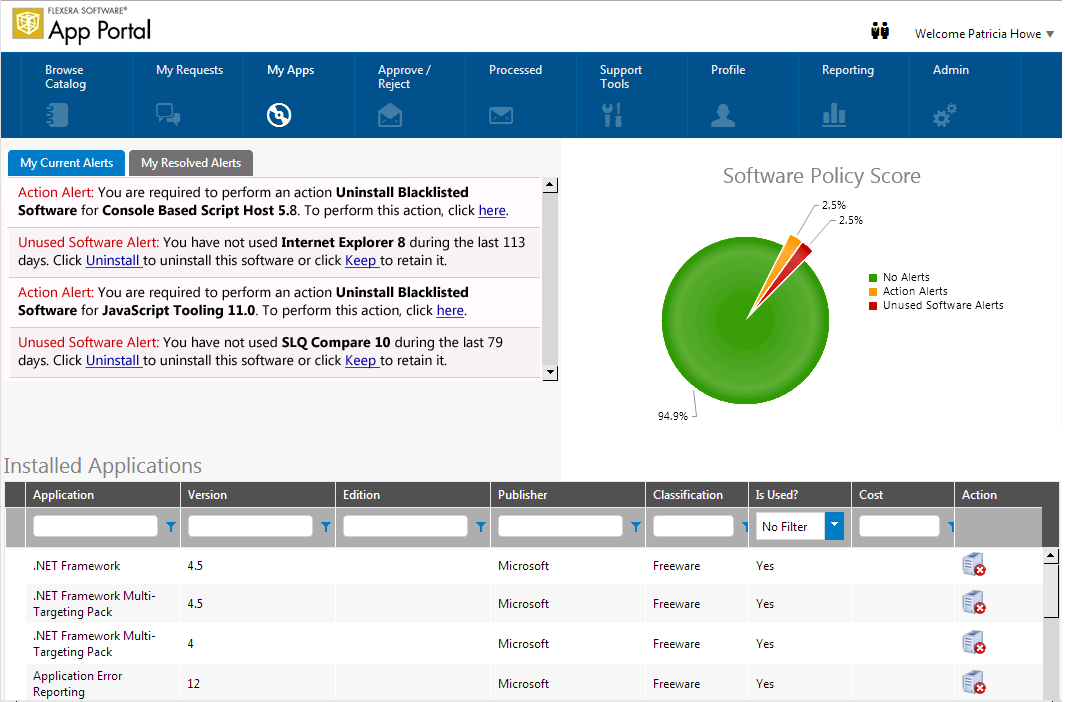Click the Version filter text field
Image resolution: width=1065 pixels, height=702 pixels.
point(250,526)
